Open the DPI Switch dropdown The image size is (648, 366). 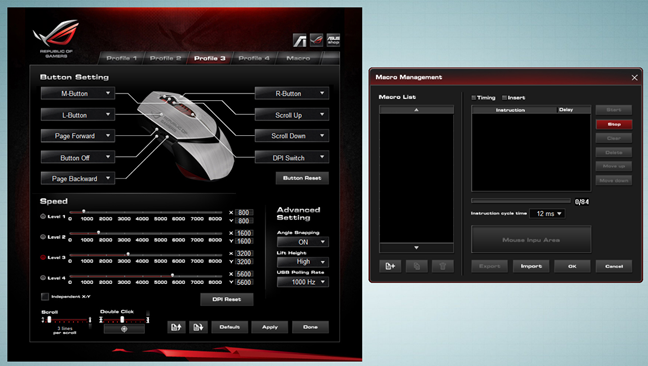pyautogui.click(x=292, y=157)
